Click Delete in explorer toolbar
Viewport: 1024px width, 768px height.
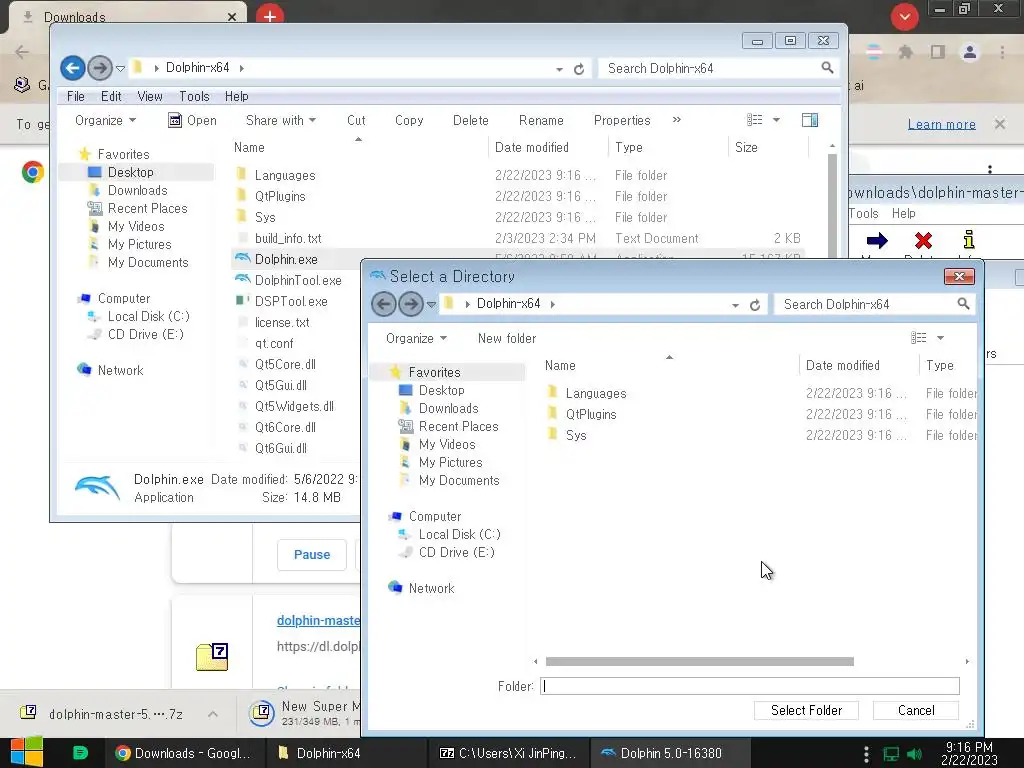pyautogui.click(x=470, y=120)
